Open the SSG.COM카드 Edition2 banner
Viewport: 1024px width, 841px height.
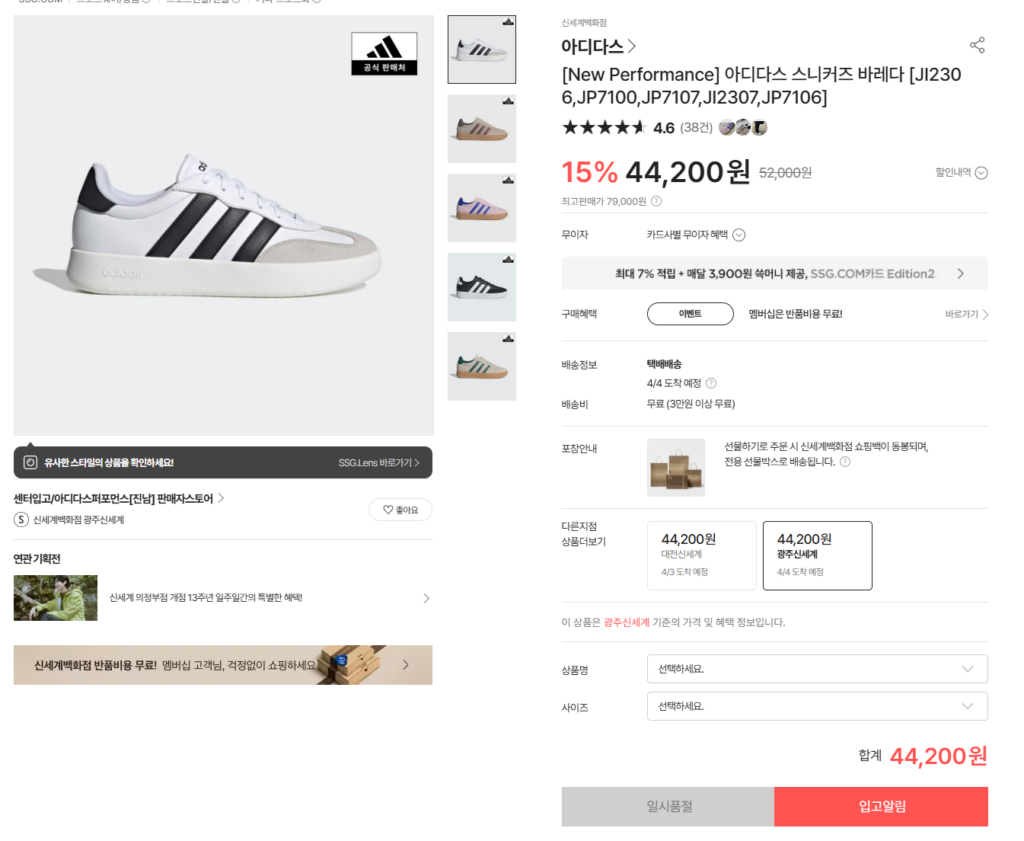(774, 273)
